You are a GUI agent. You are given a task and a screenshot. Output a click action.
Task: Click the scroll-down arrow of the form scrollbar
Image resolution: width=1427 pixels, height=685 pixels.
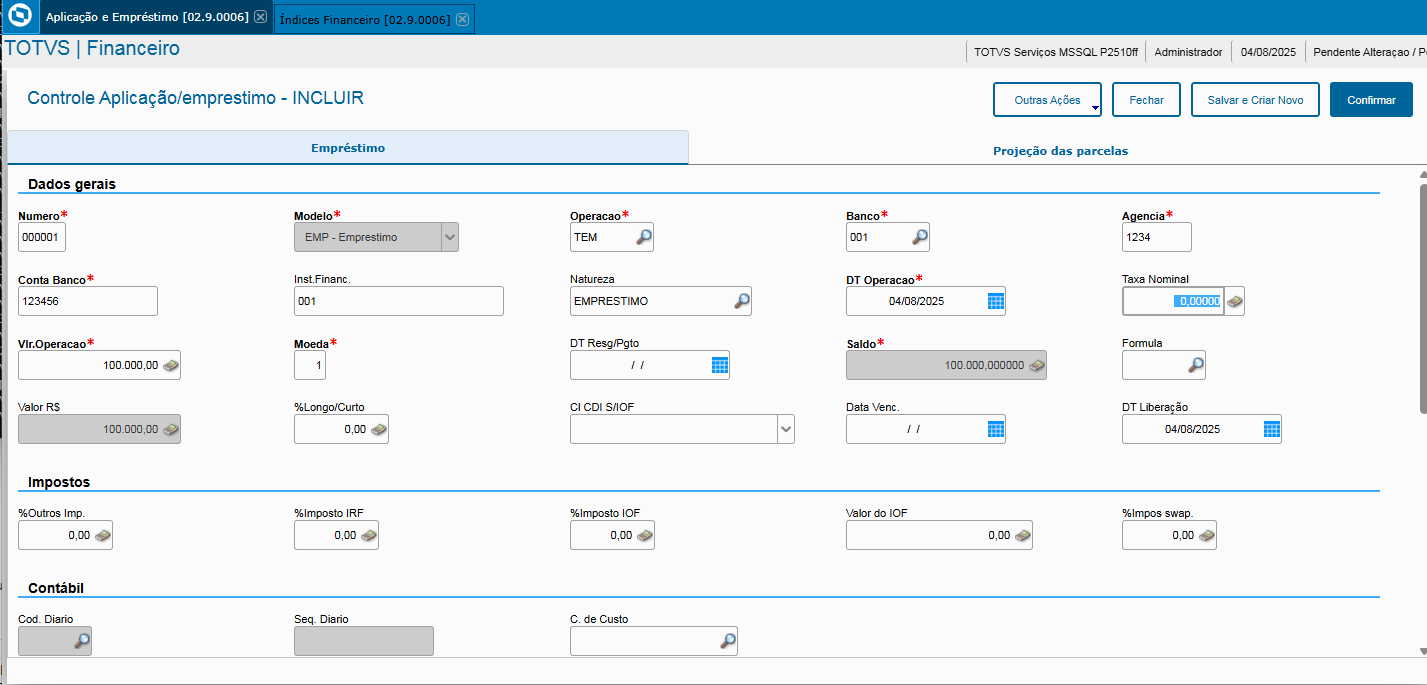coord(1423,651)
